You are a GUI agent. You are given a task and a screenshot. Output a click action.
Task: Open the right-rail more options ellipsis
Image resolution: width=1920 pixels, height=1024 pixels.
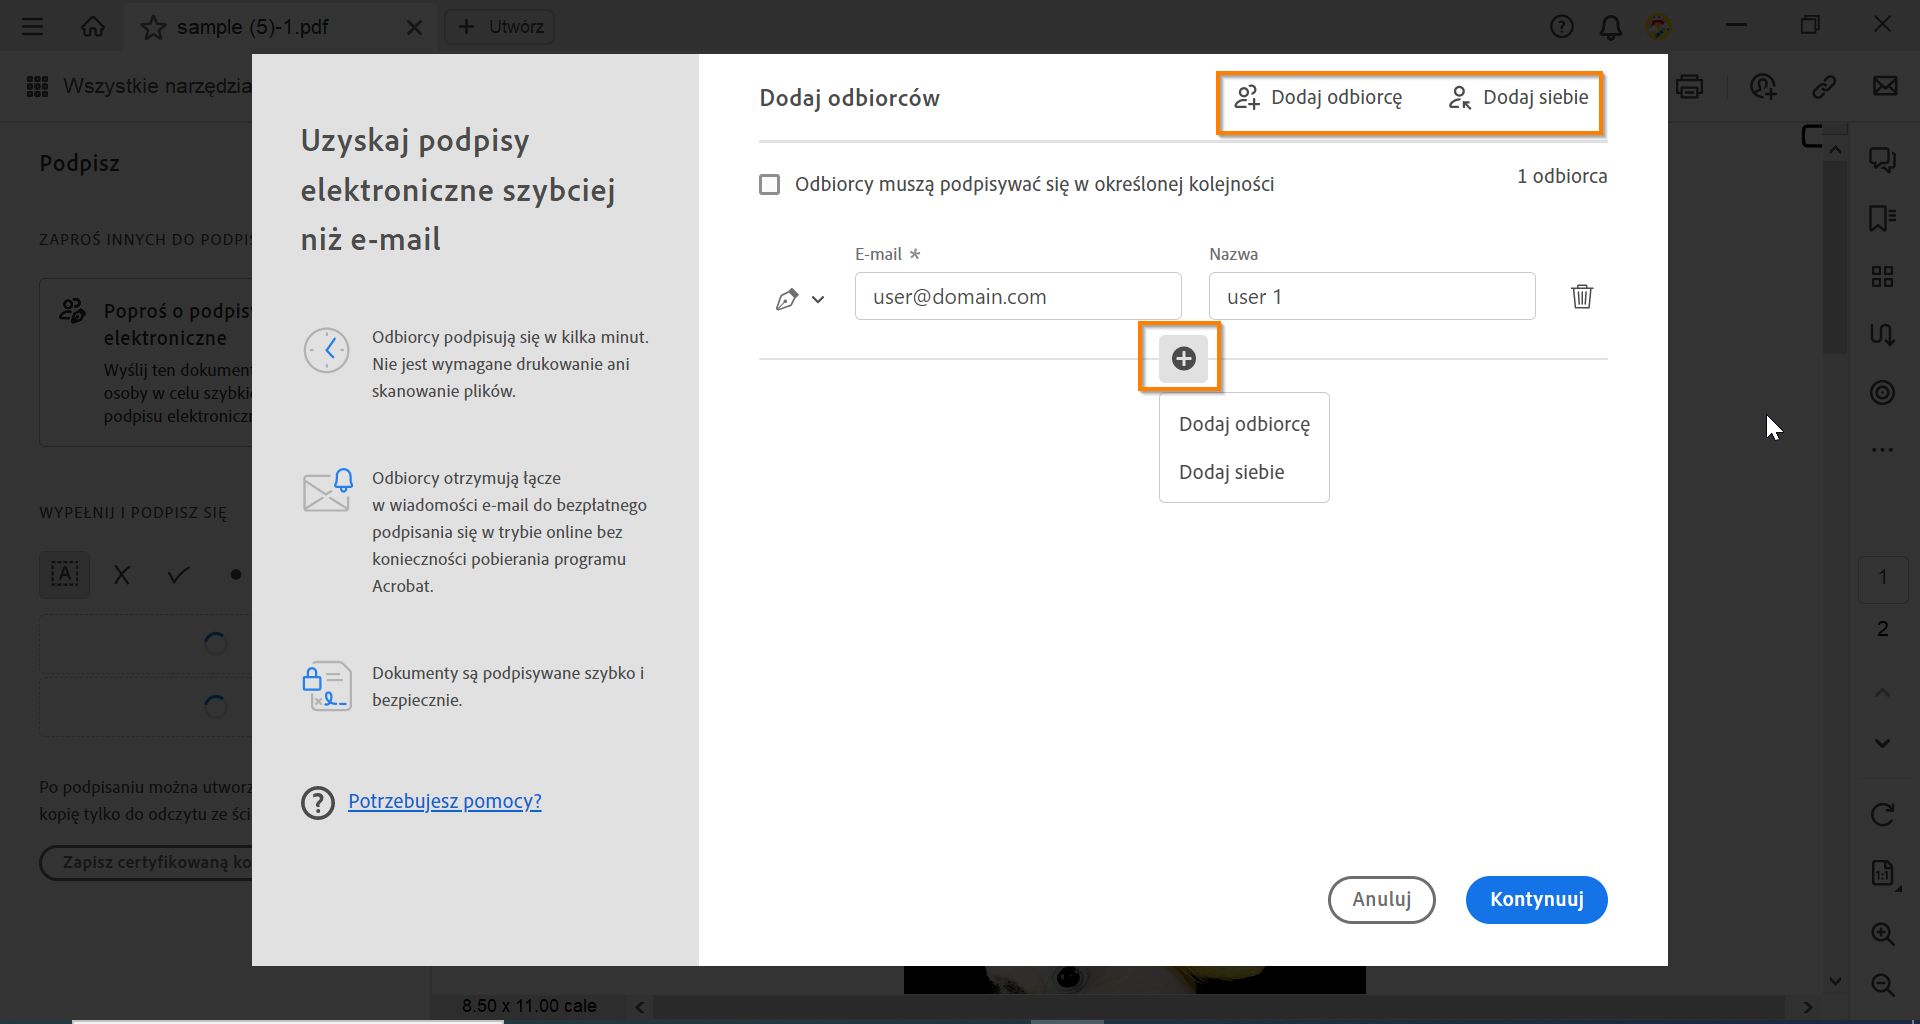pyautogui.click(x=1882, y=450)
